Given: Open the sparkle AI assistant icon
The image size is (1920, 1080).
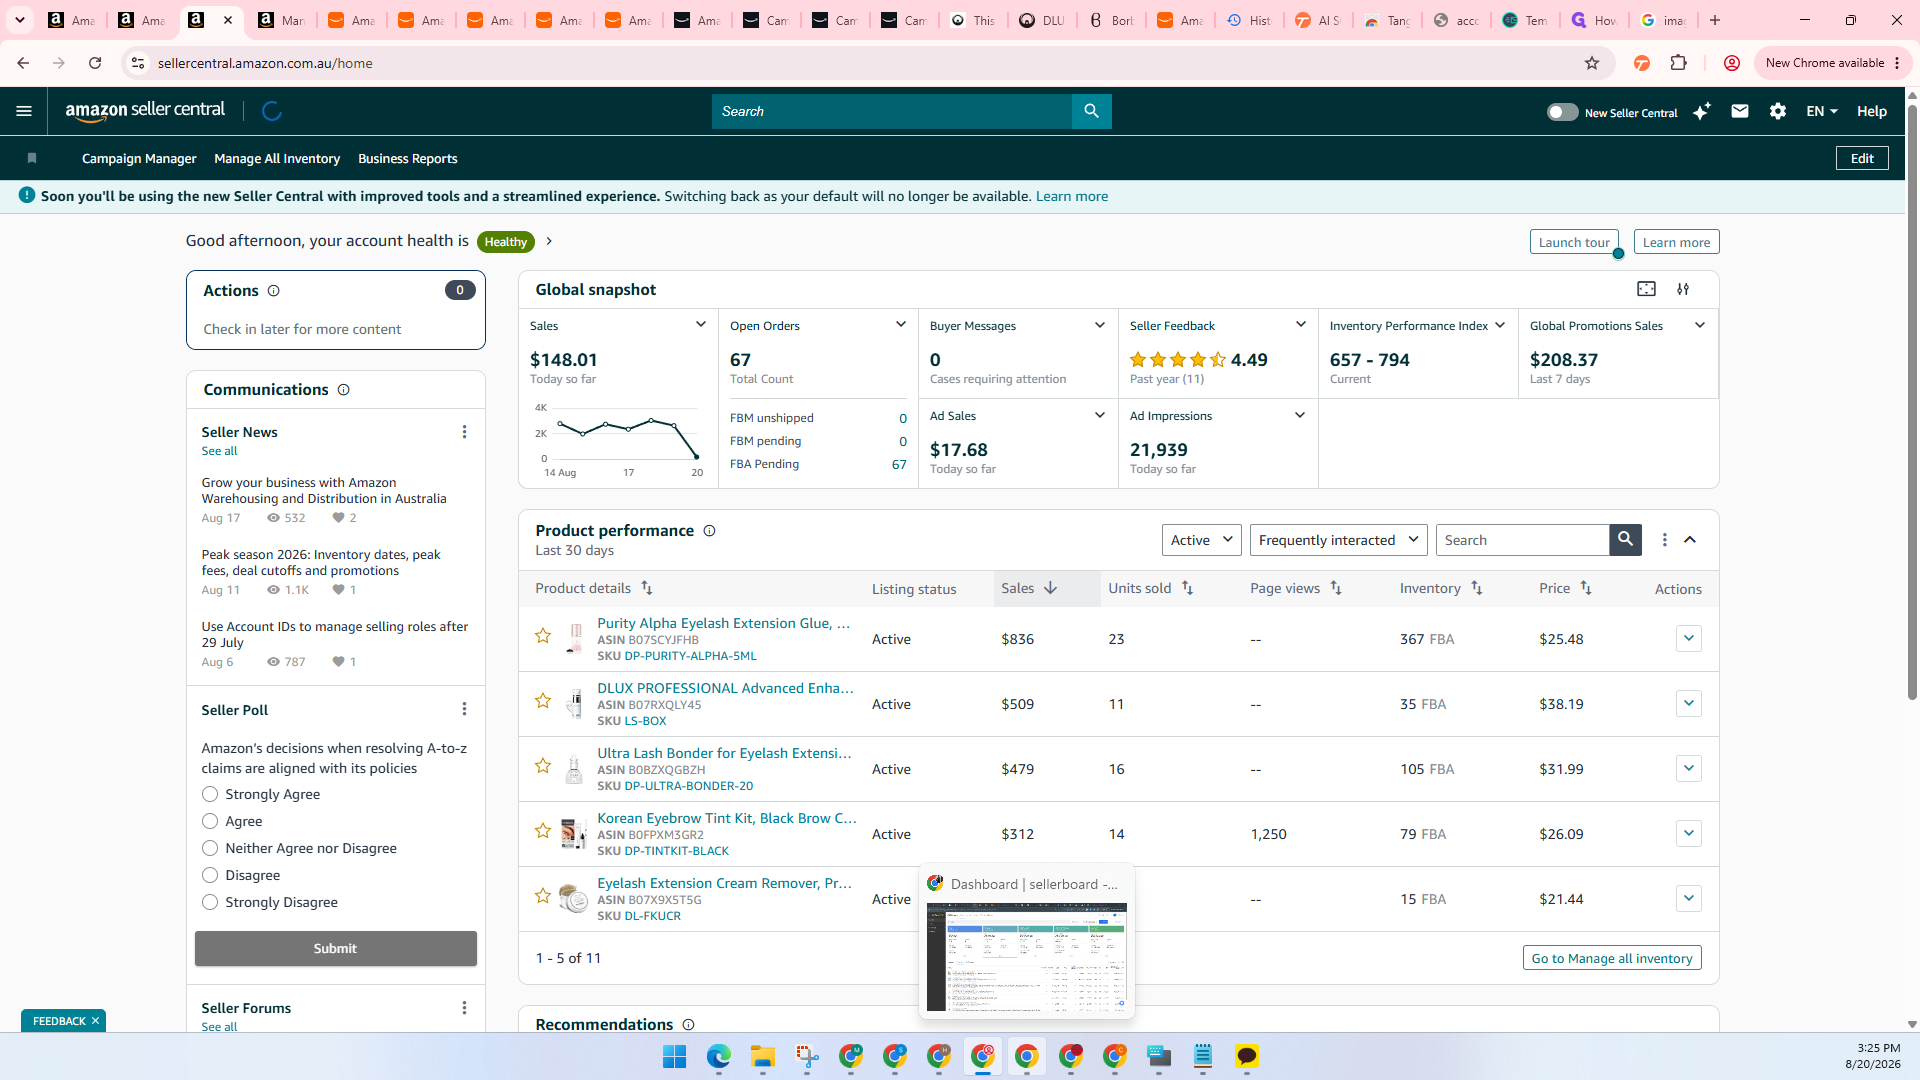Looking at the screenshot, I should 1701,111.
